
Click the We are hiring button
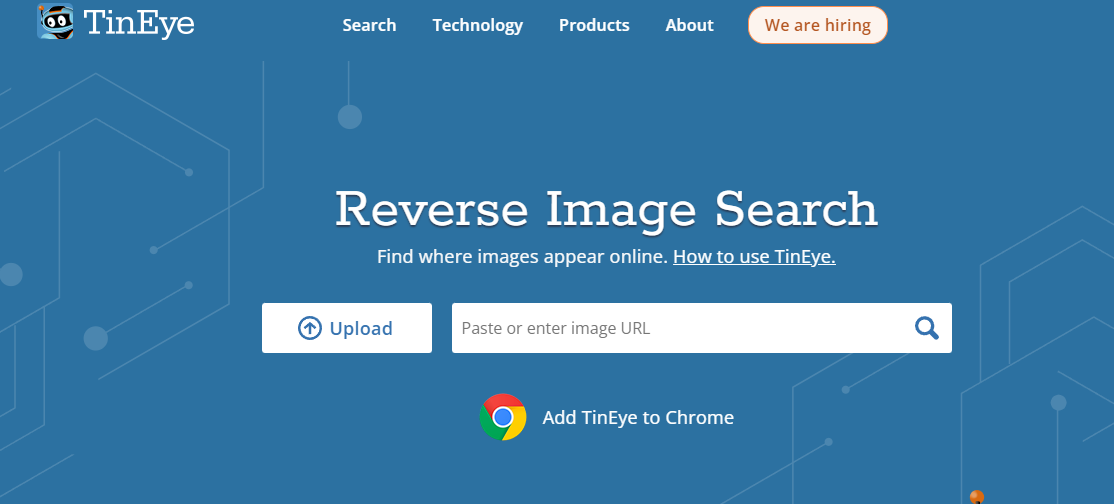point(818,26)
